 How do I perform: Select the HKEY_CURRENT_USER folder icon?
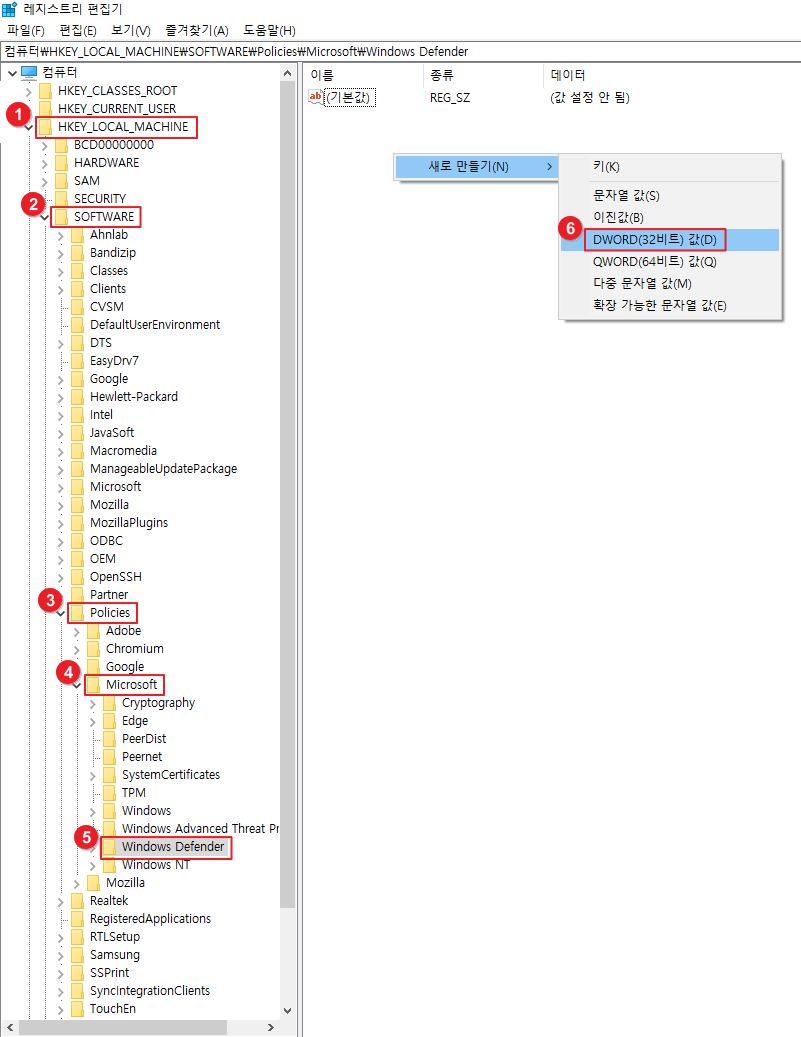click(46, 108)
